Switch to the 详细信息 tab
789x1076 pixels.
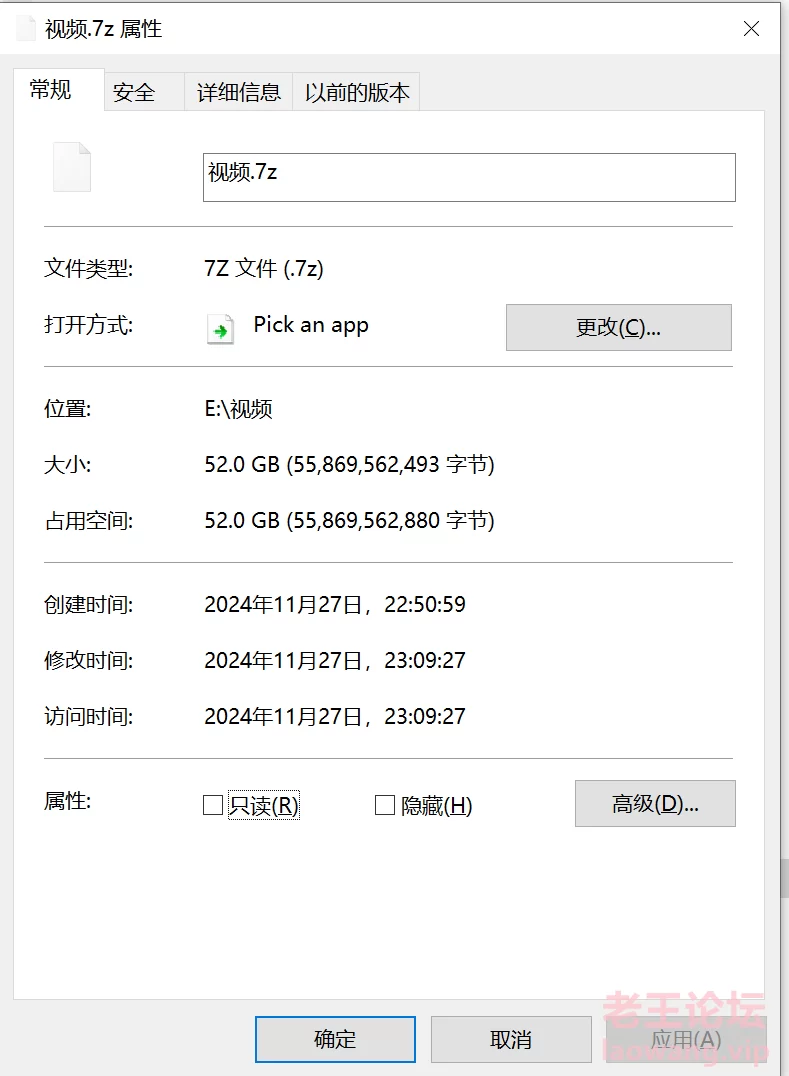pyautogui.click(x=238, y=93)
